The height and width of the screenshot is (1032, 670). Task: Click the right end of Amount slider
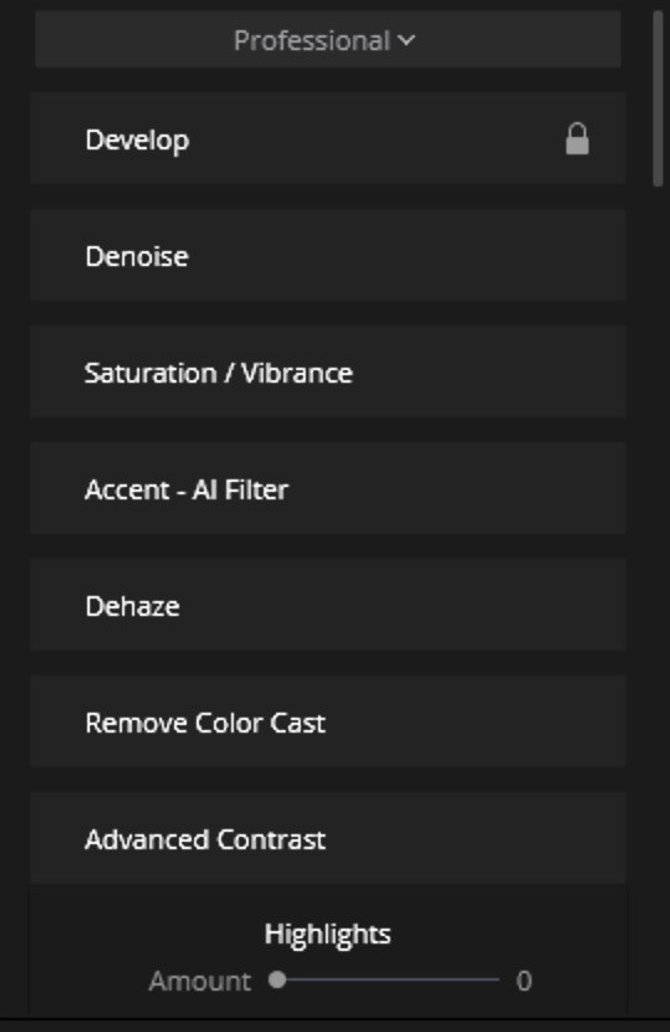496,980
